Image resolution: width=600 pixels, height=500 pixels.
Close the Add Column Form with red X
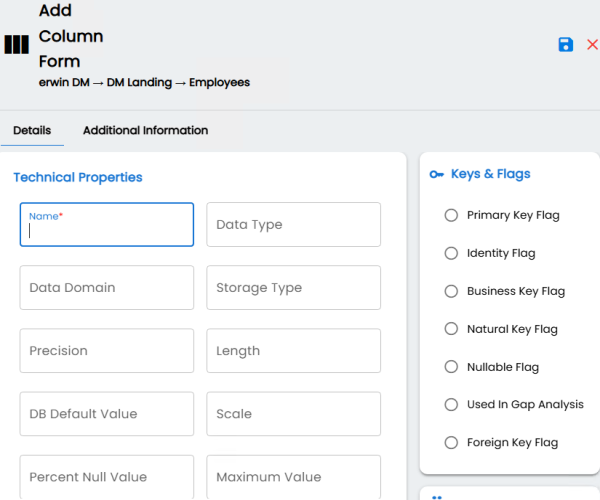(592, 44)
